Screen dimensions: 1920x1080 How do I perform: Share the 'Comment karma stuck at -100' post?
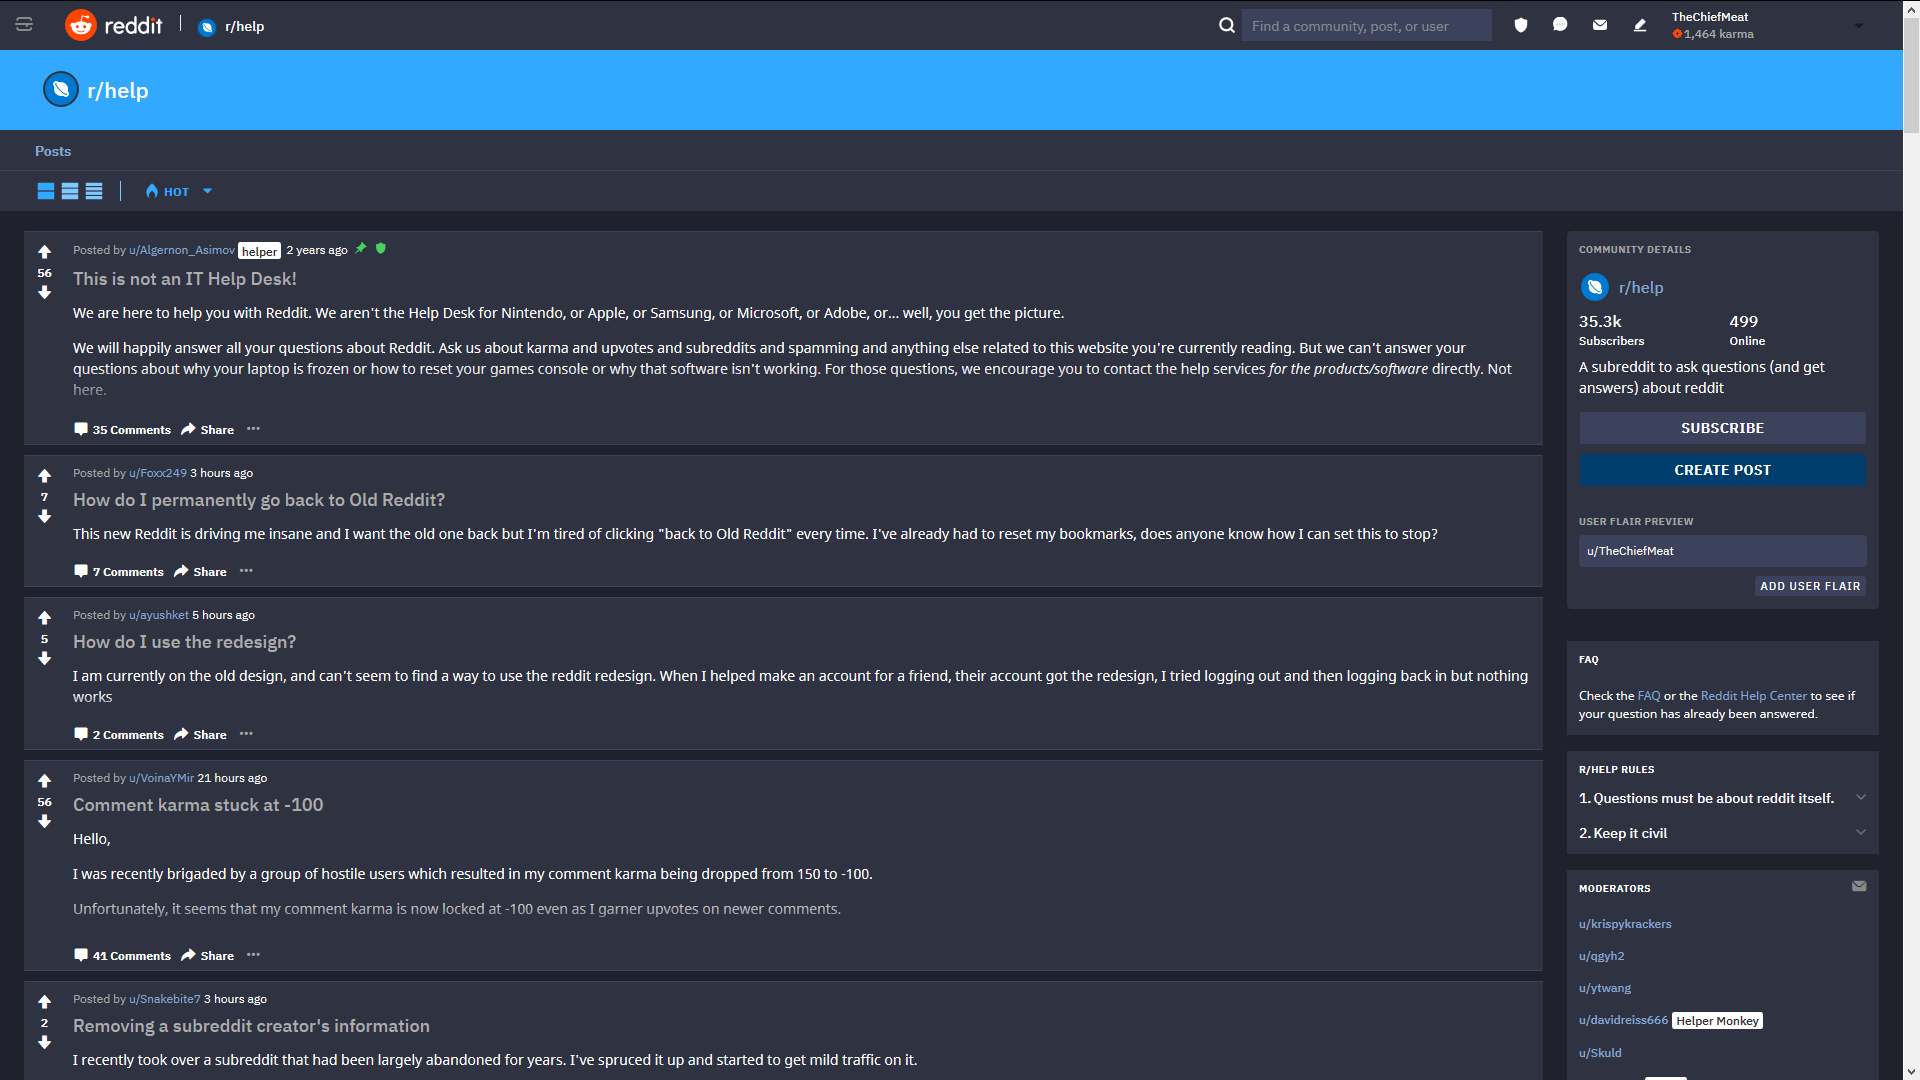(207, 956)
